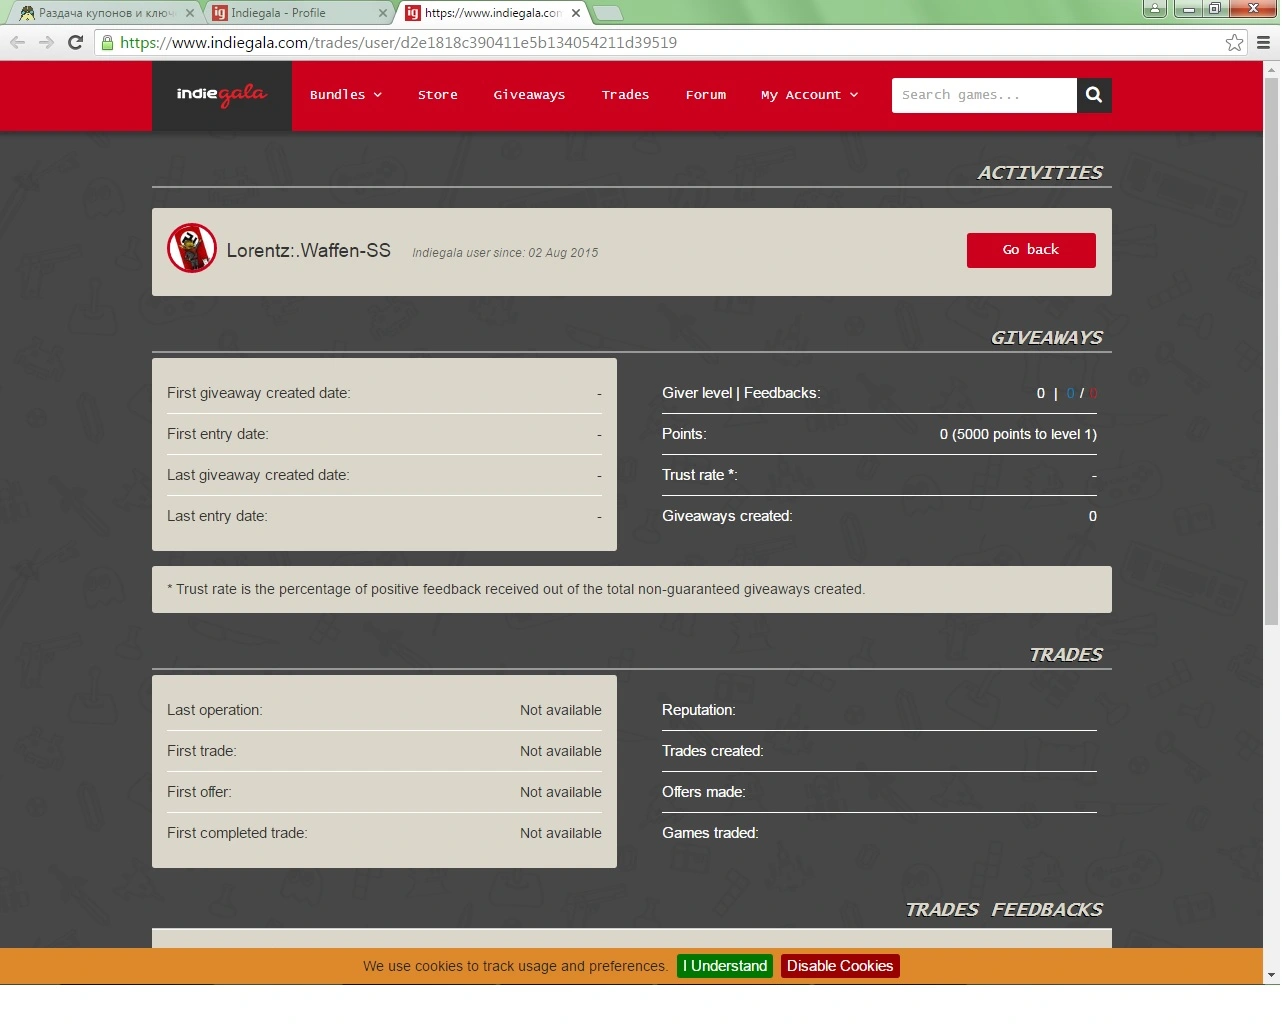The width and height of the screenshot is (1282, 1024).
Task: Click the 'Indiegala user since' date text
Action: pos(505,253)
